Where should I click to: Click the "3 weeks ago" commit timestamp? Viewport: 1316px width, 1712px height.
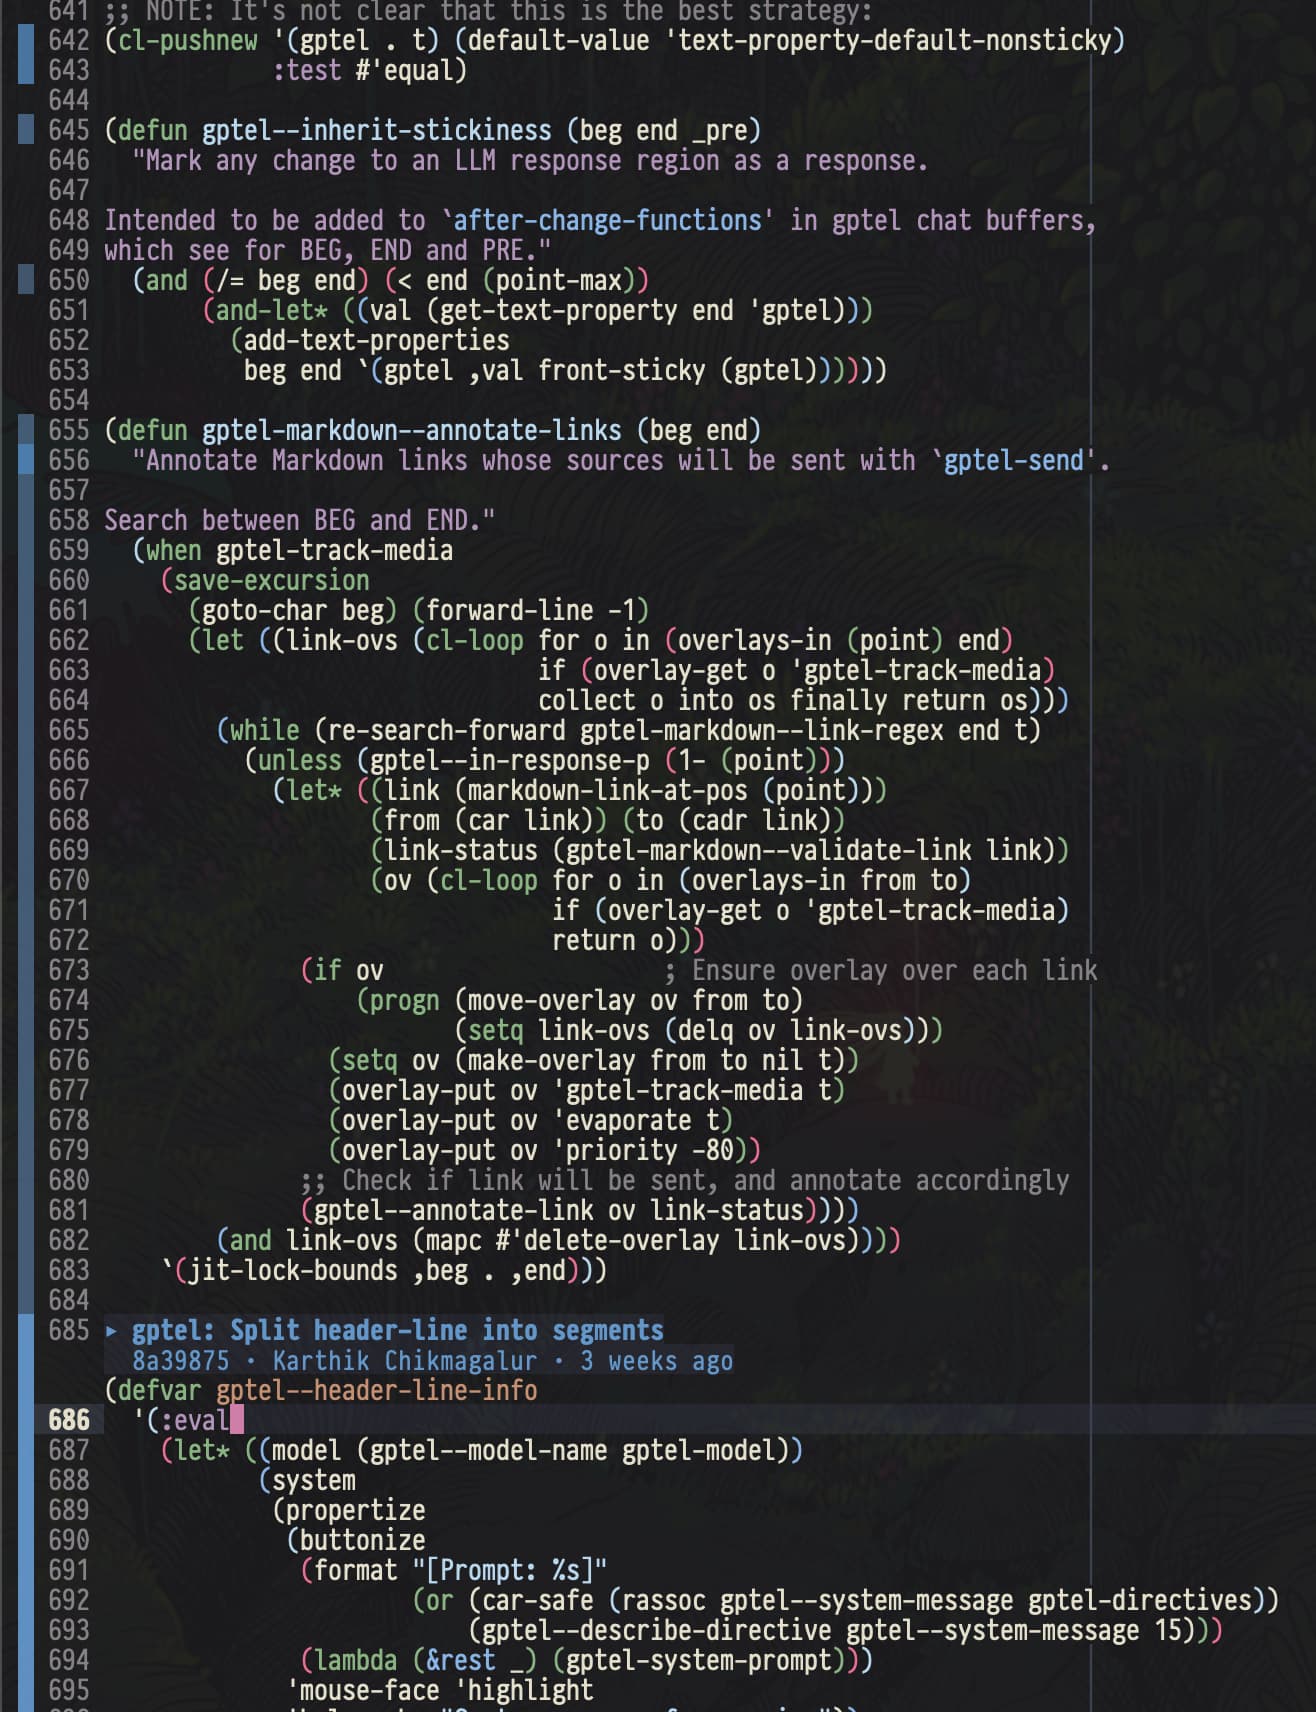[656, 1361]
